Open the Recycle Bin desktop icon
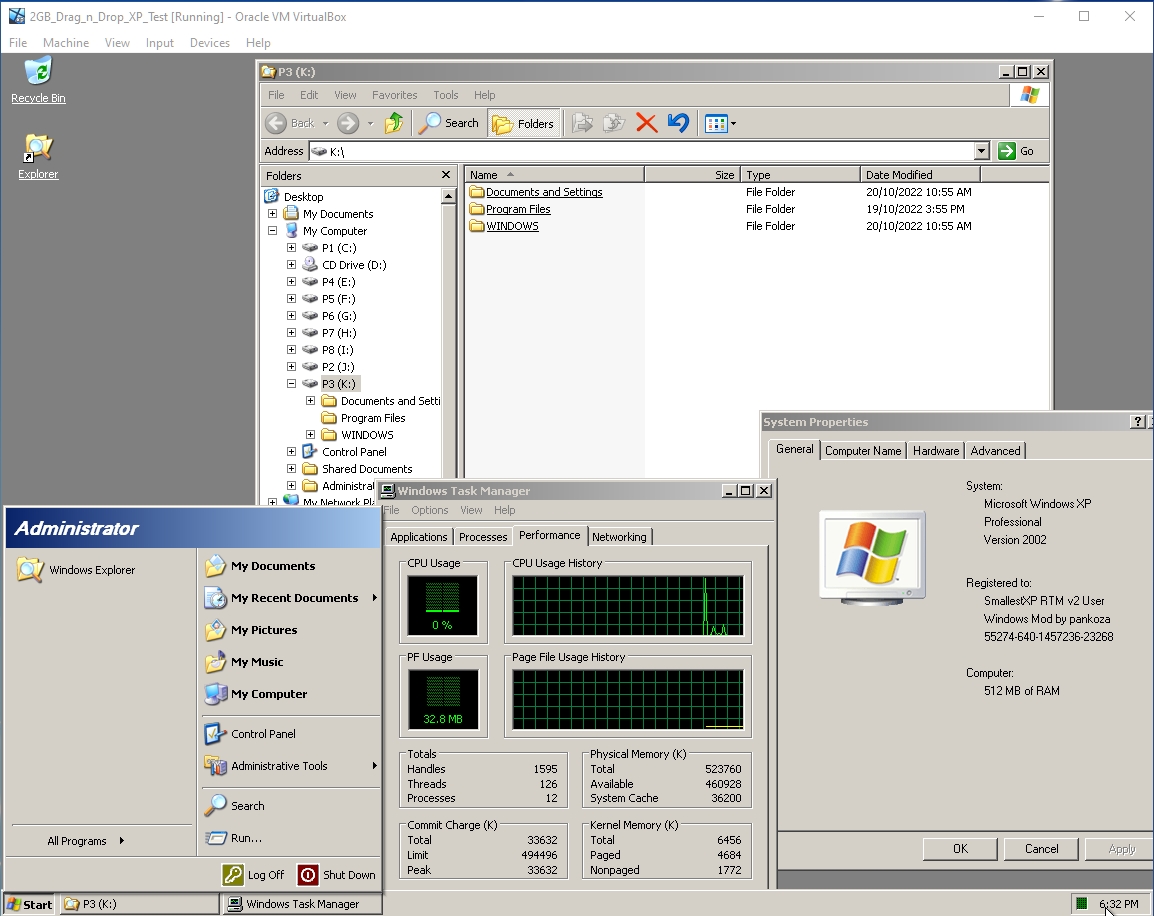 38,80
